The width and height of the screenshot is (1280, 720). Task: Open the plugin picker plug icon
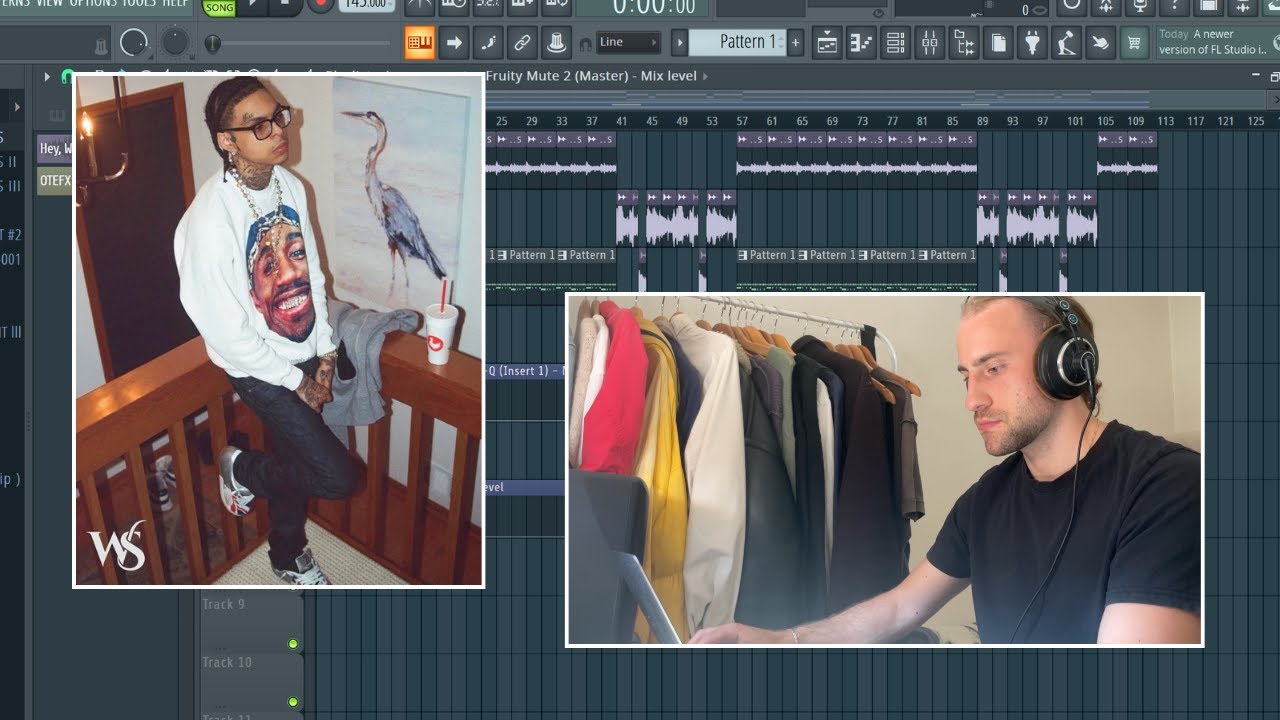tap(1032, 43)
